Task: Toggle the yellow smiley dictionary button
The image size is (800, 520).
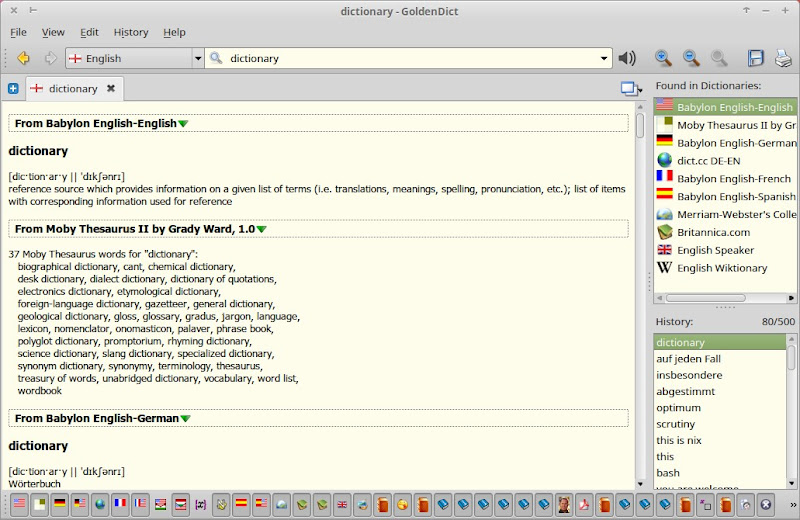Action: [403, 505]
